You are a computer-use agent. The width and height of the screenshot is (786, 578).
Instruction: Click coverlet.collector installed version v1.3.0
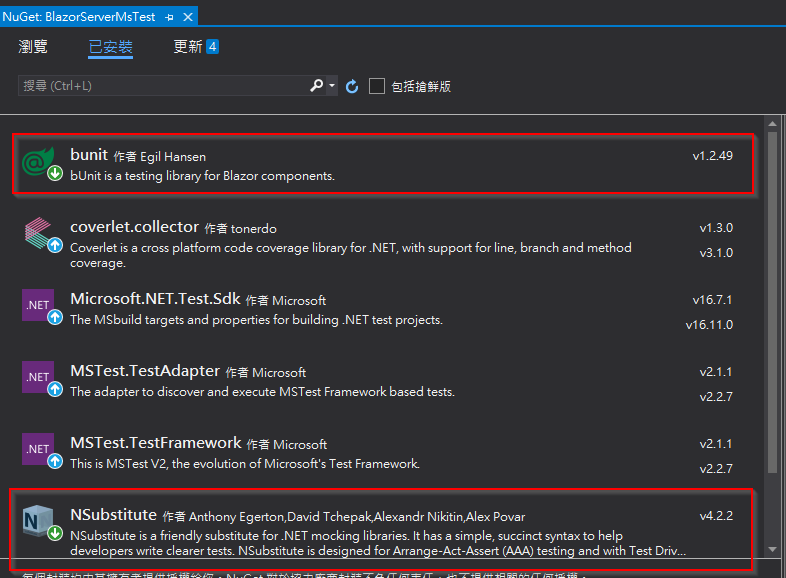(716, 228)
